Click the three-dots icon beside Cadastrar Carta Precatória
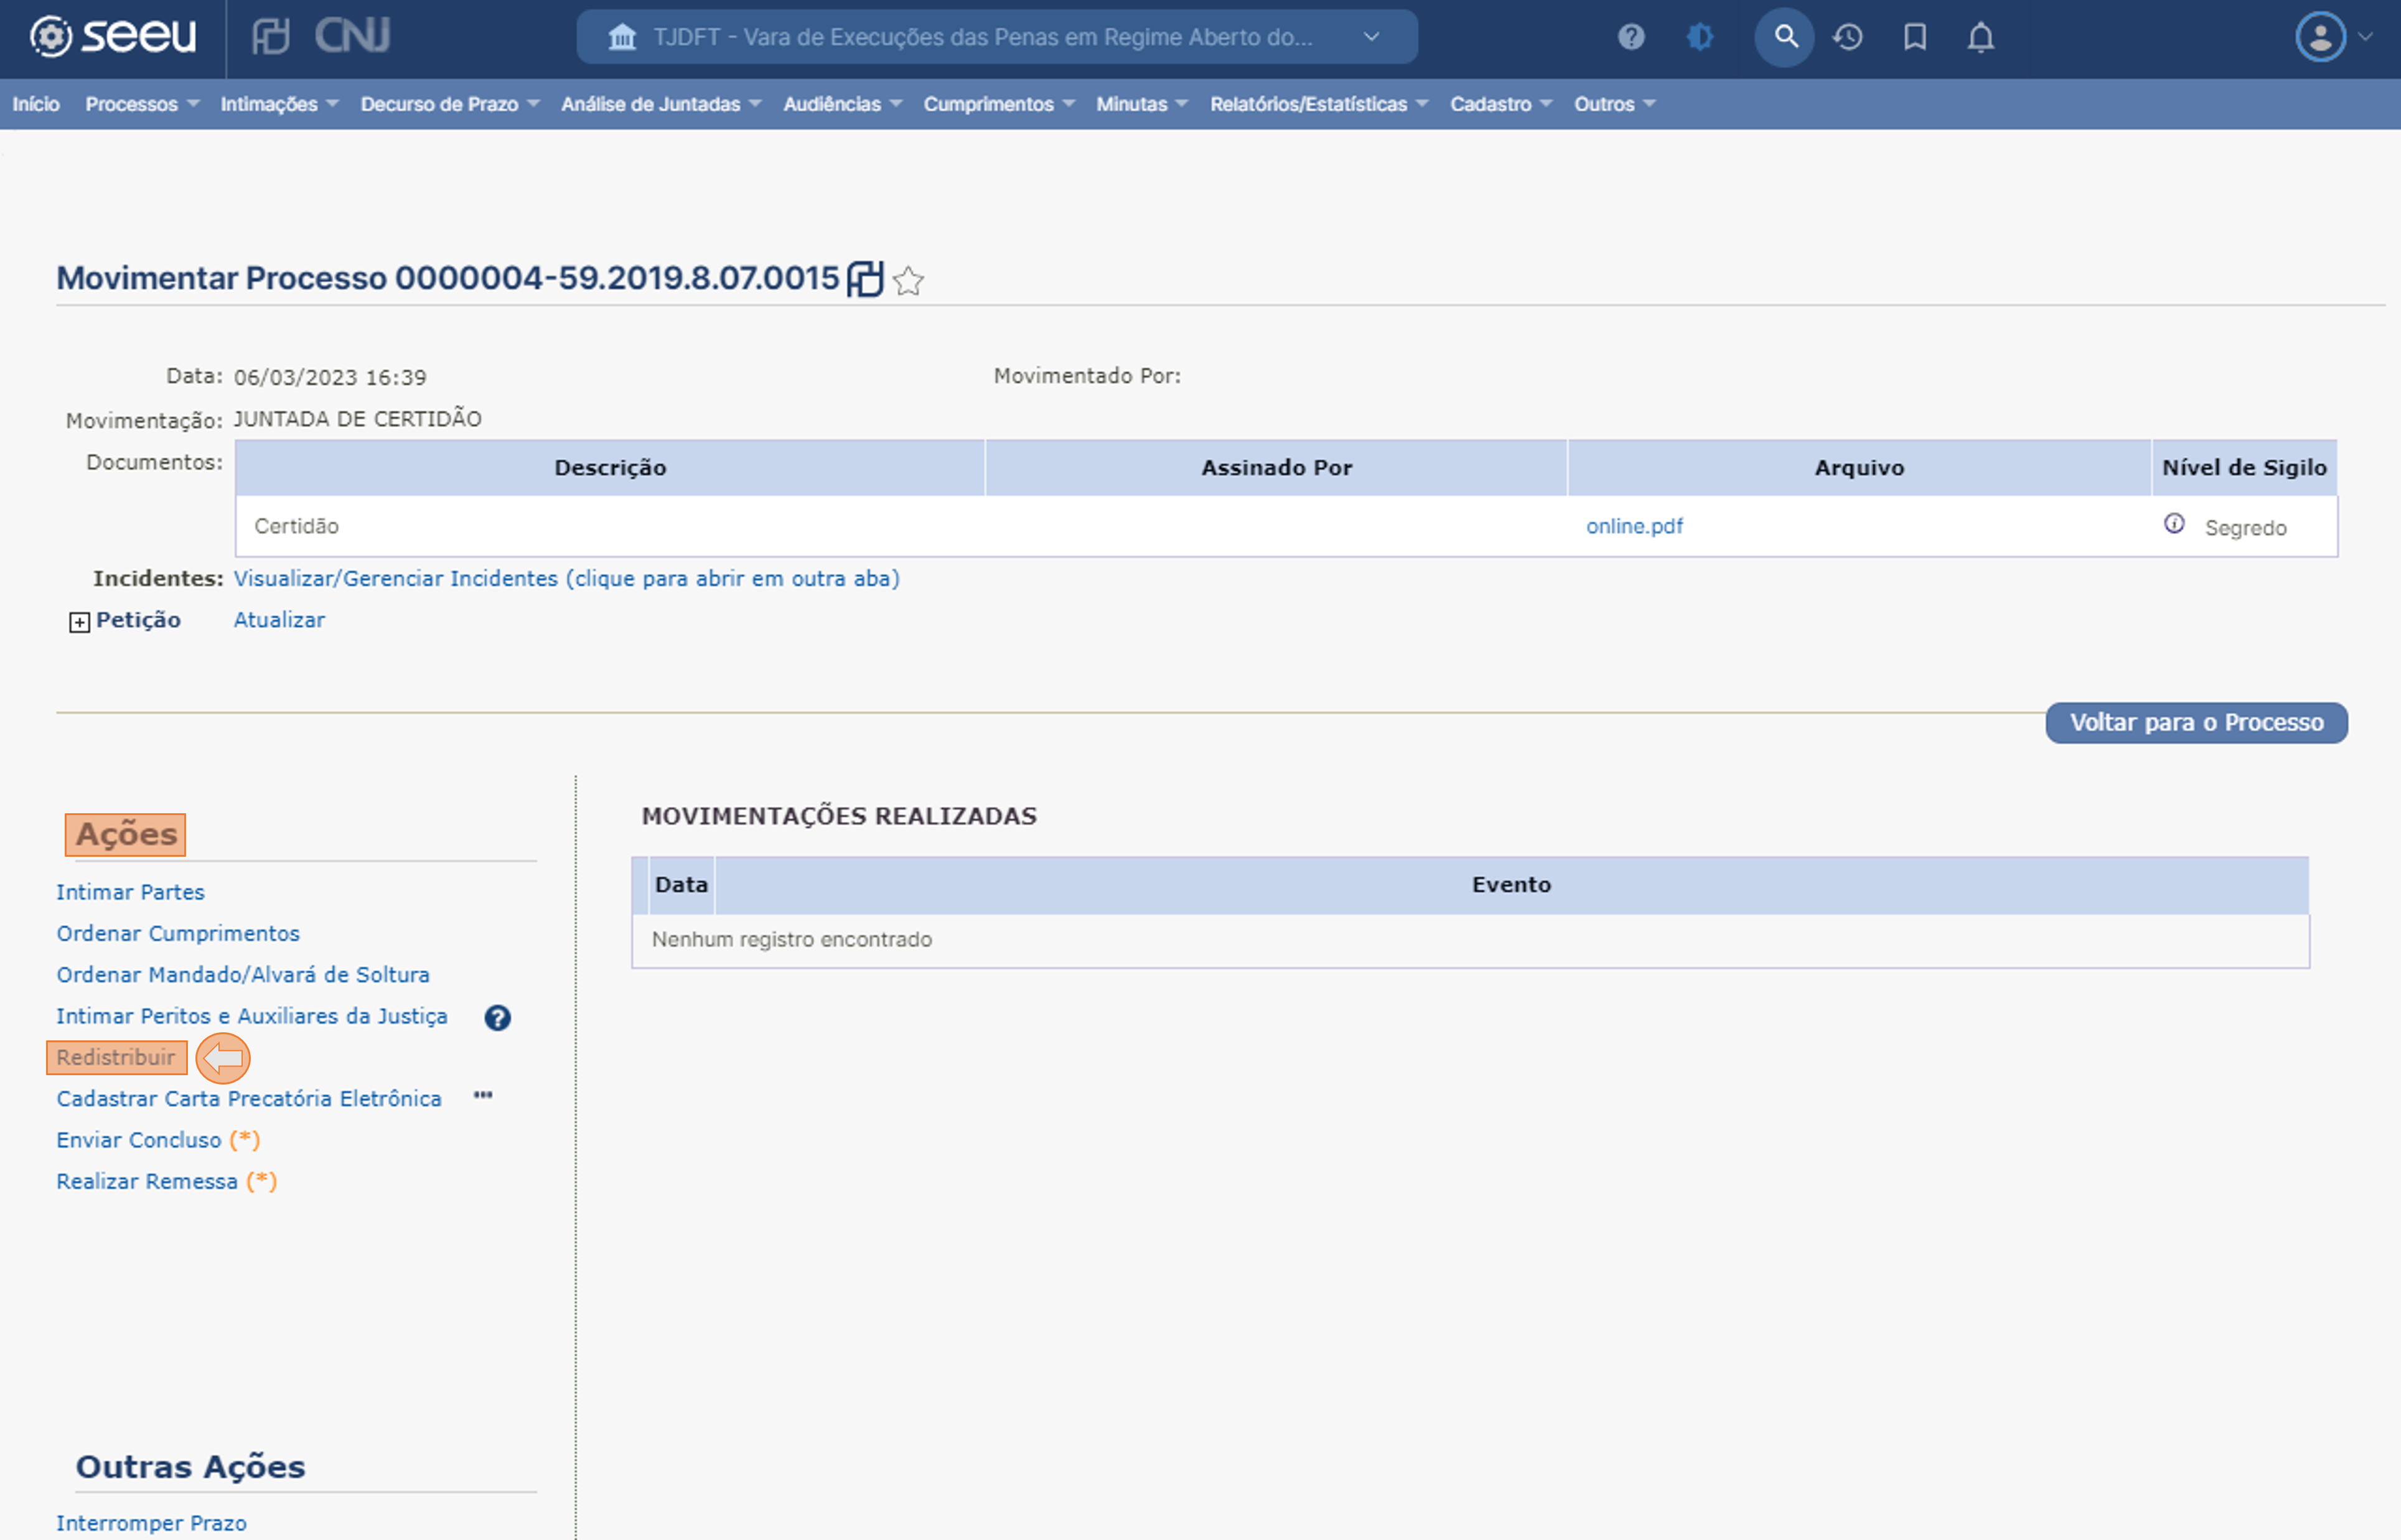 (483, 1095)
